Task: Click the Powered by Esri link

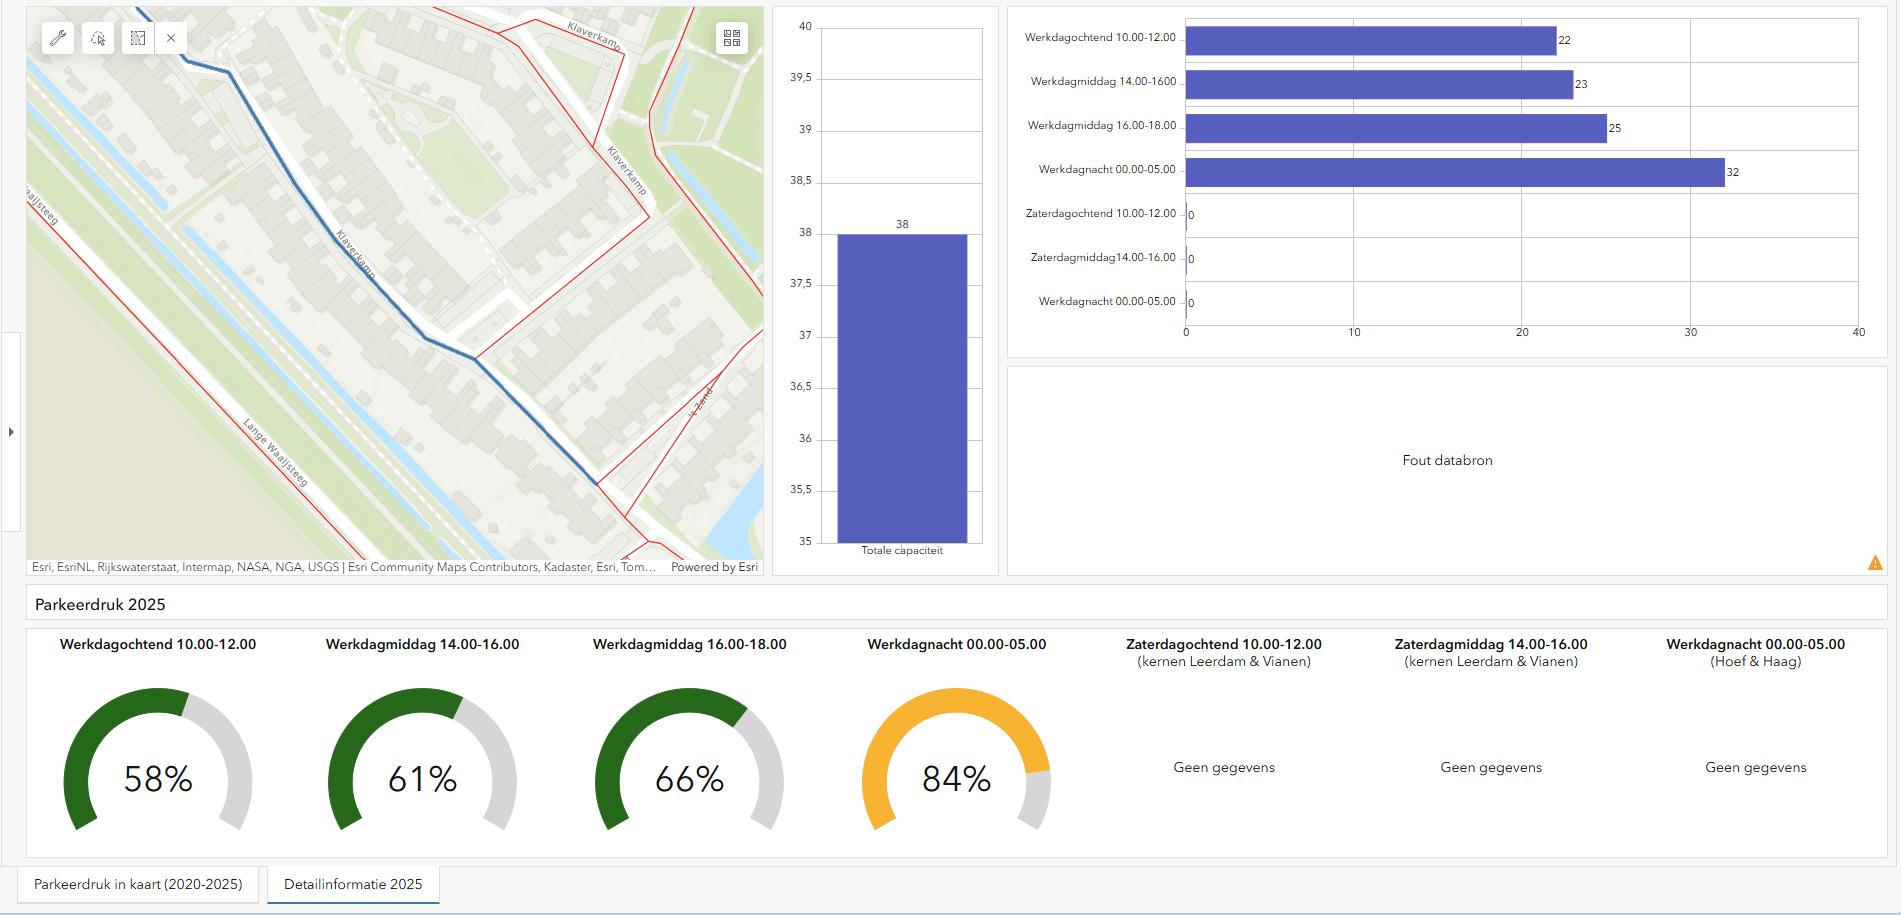Action: coord(713,567)
